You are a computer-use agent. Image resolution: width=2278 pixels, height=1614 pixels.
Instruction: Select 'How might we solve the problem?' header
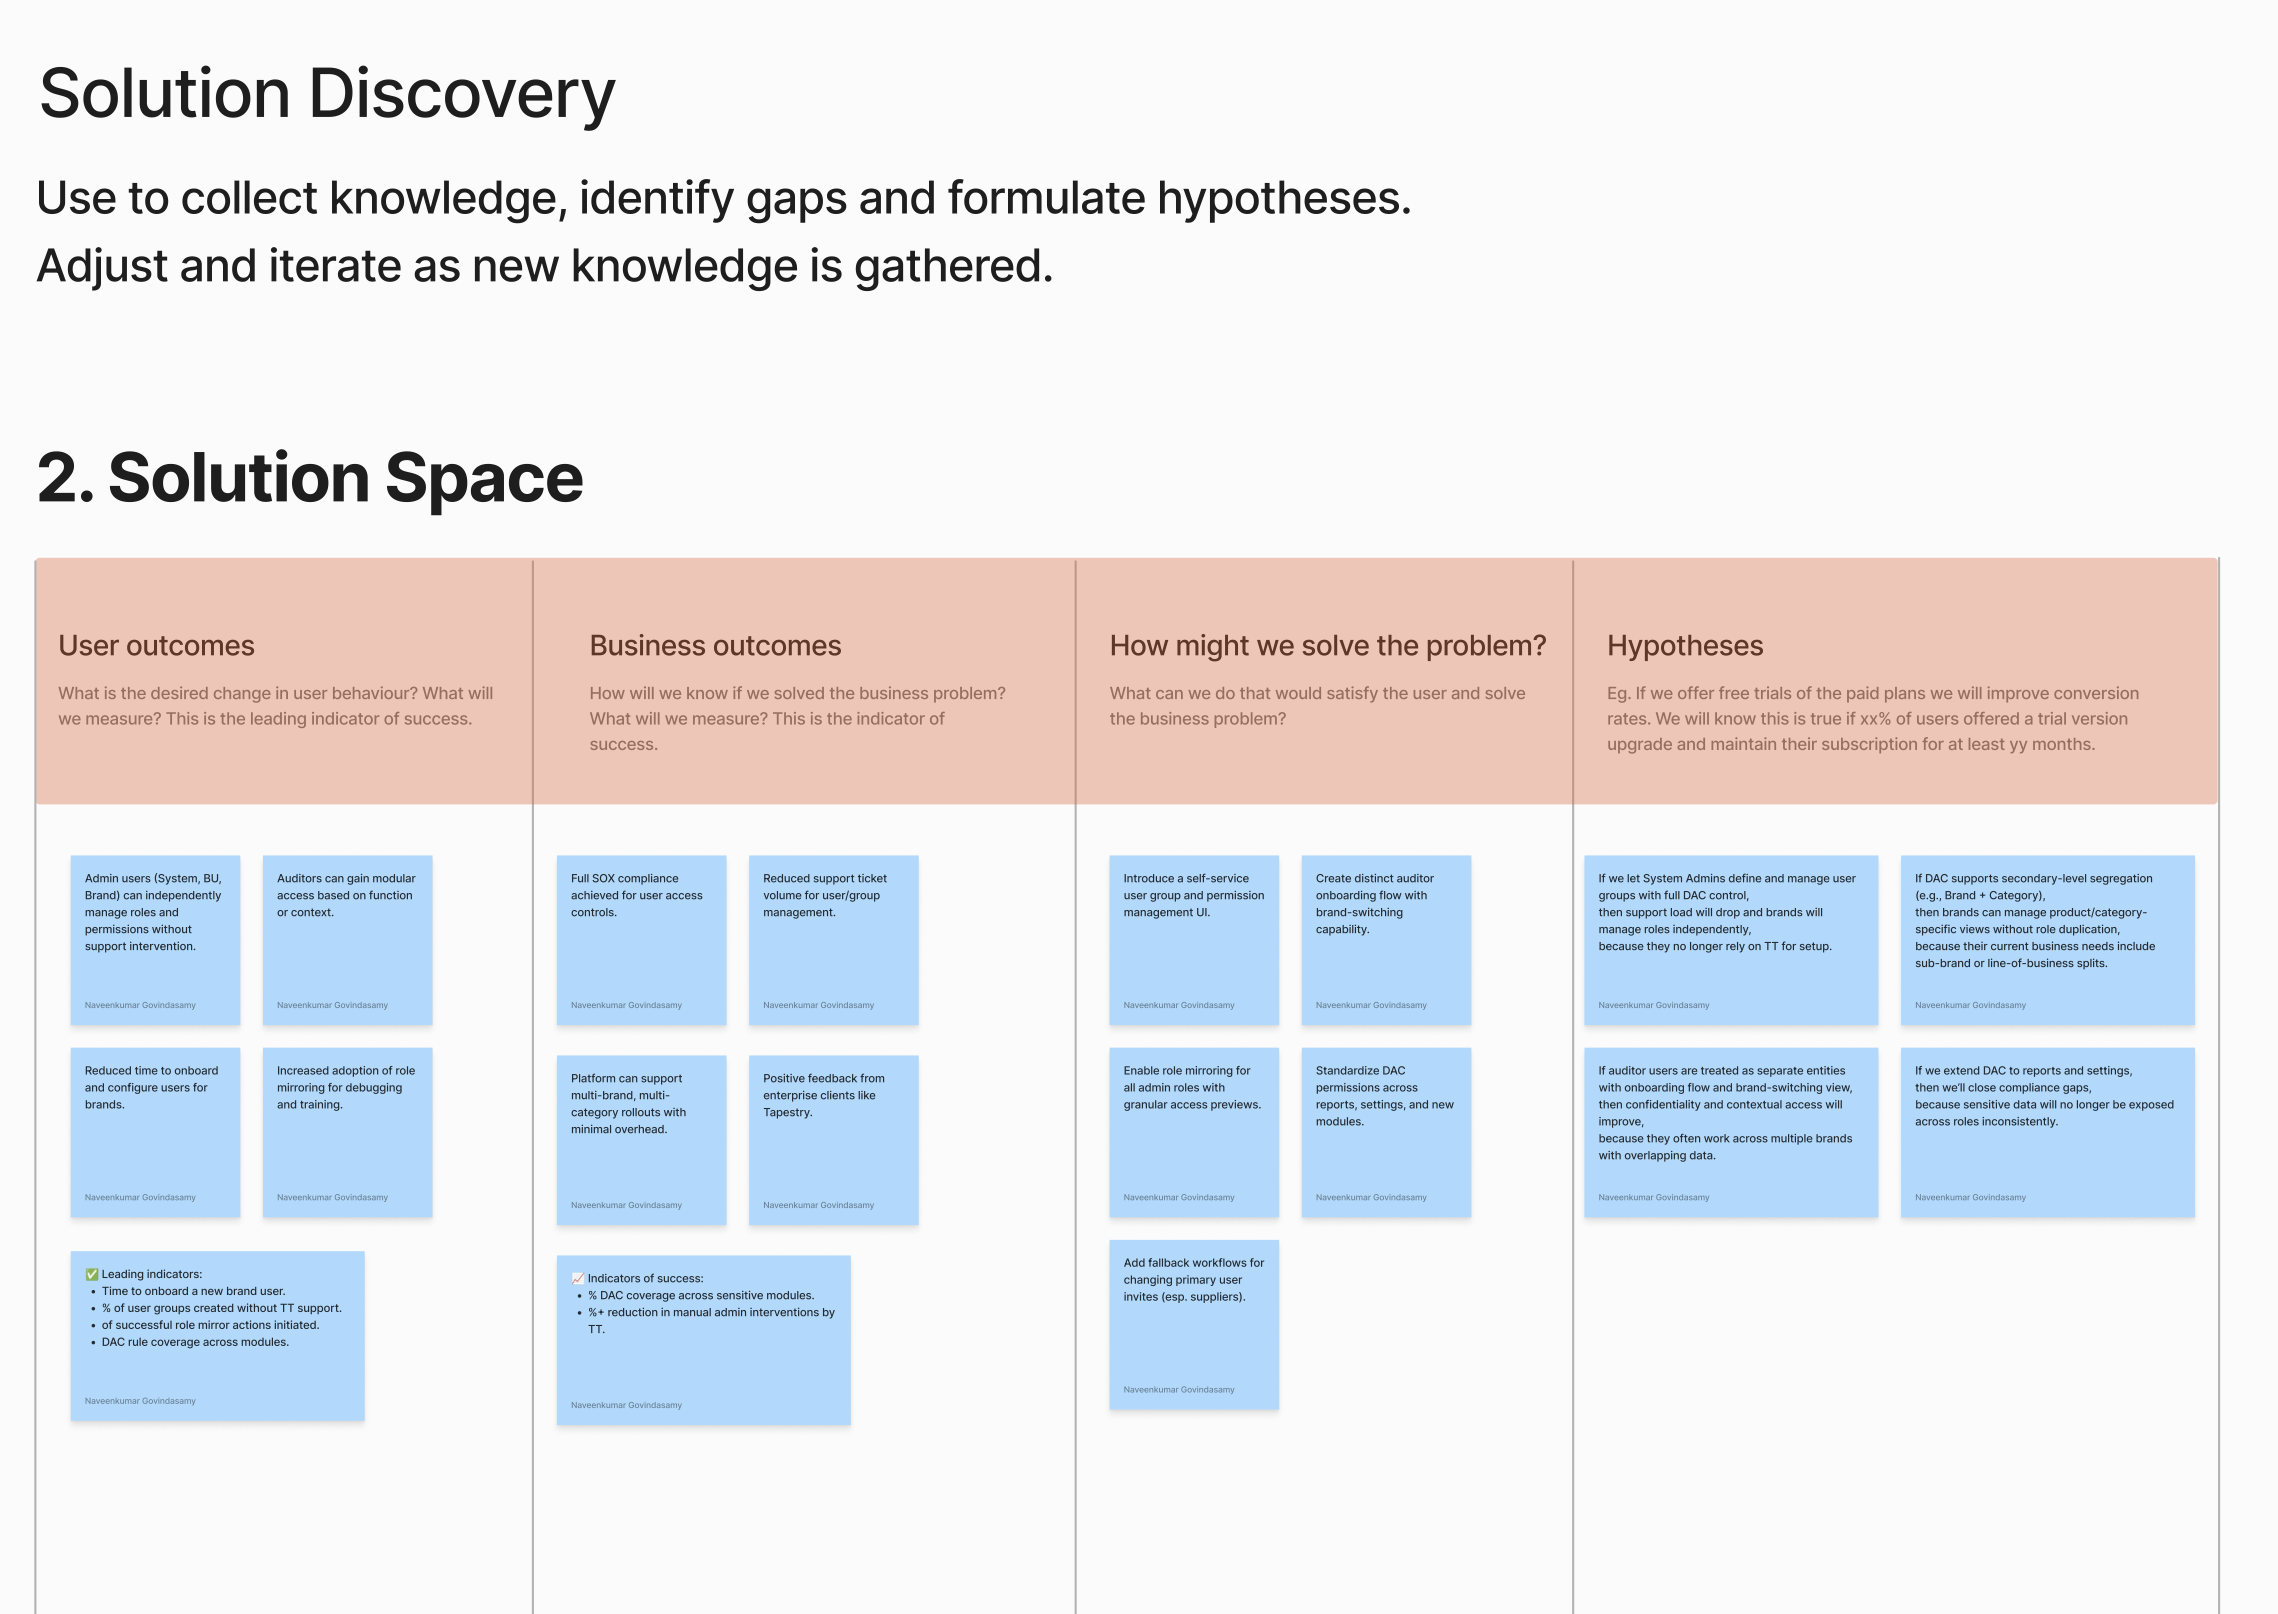pos(1327,646)
